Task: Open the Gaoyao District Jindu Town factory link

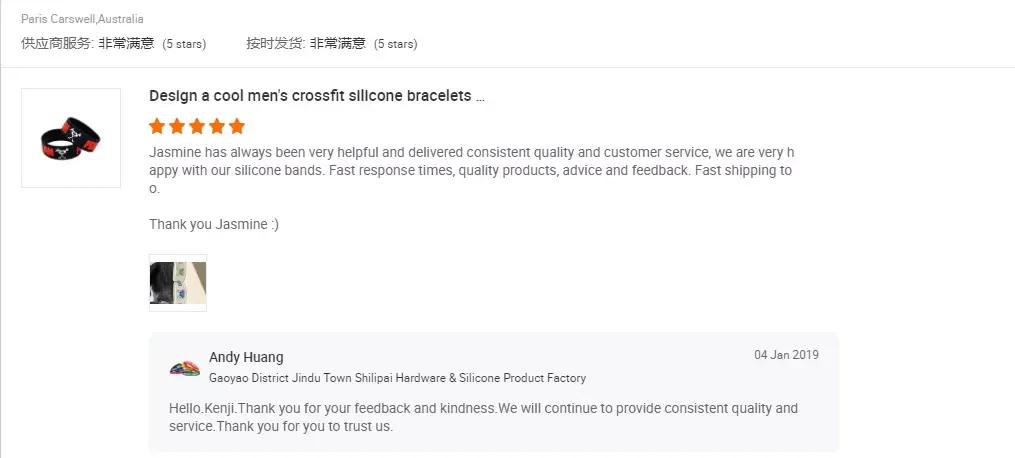Action: point(397,378)
